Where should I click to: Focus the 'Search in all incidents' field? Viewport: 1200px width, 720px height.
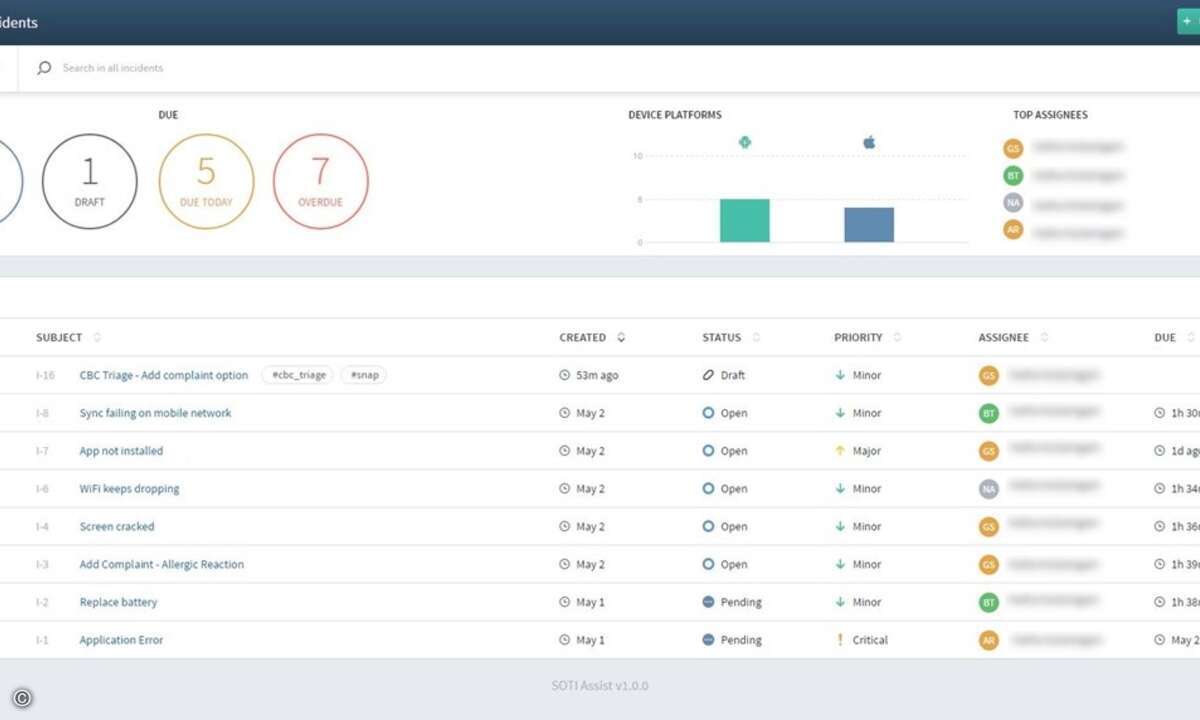113,68
